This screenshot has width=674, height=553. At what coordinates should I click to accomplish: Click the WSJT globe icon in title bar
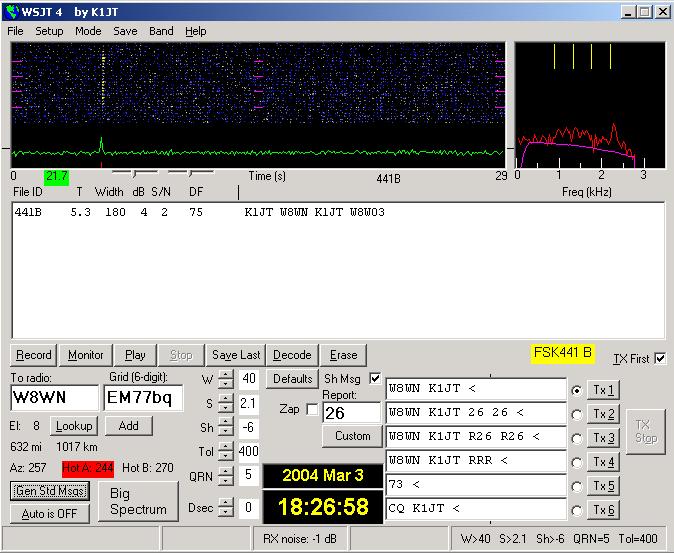coord(12,12)
